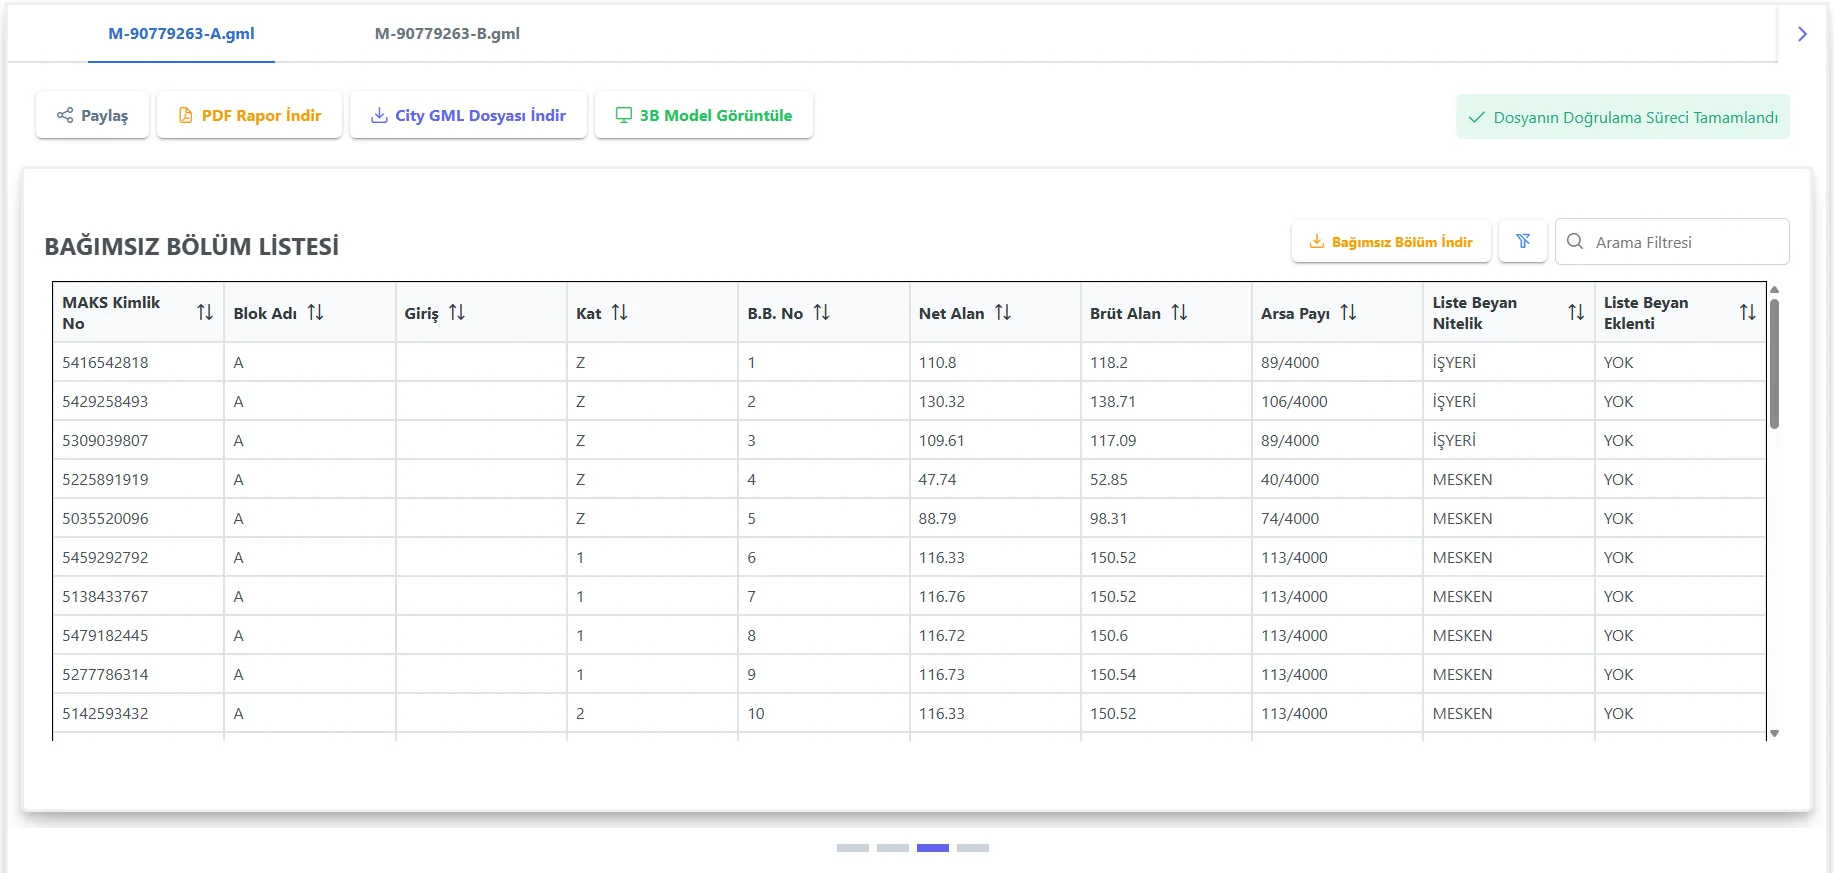Click the clear filter funnel icon
This screenshot has height=873, width=1834.
pos(1522,241)
